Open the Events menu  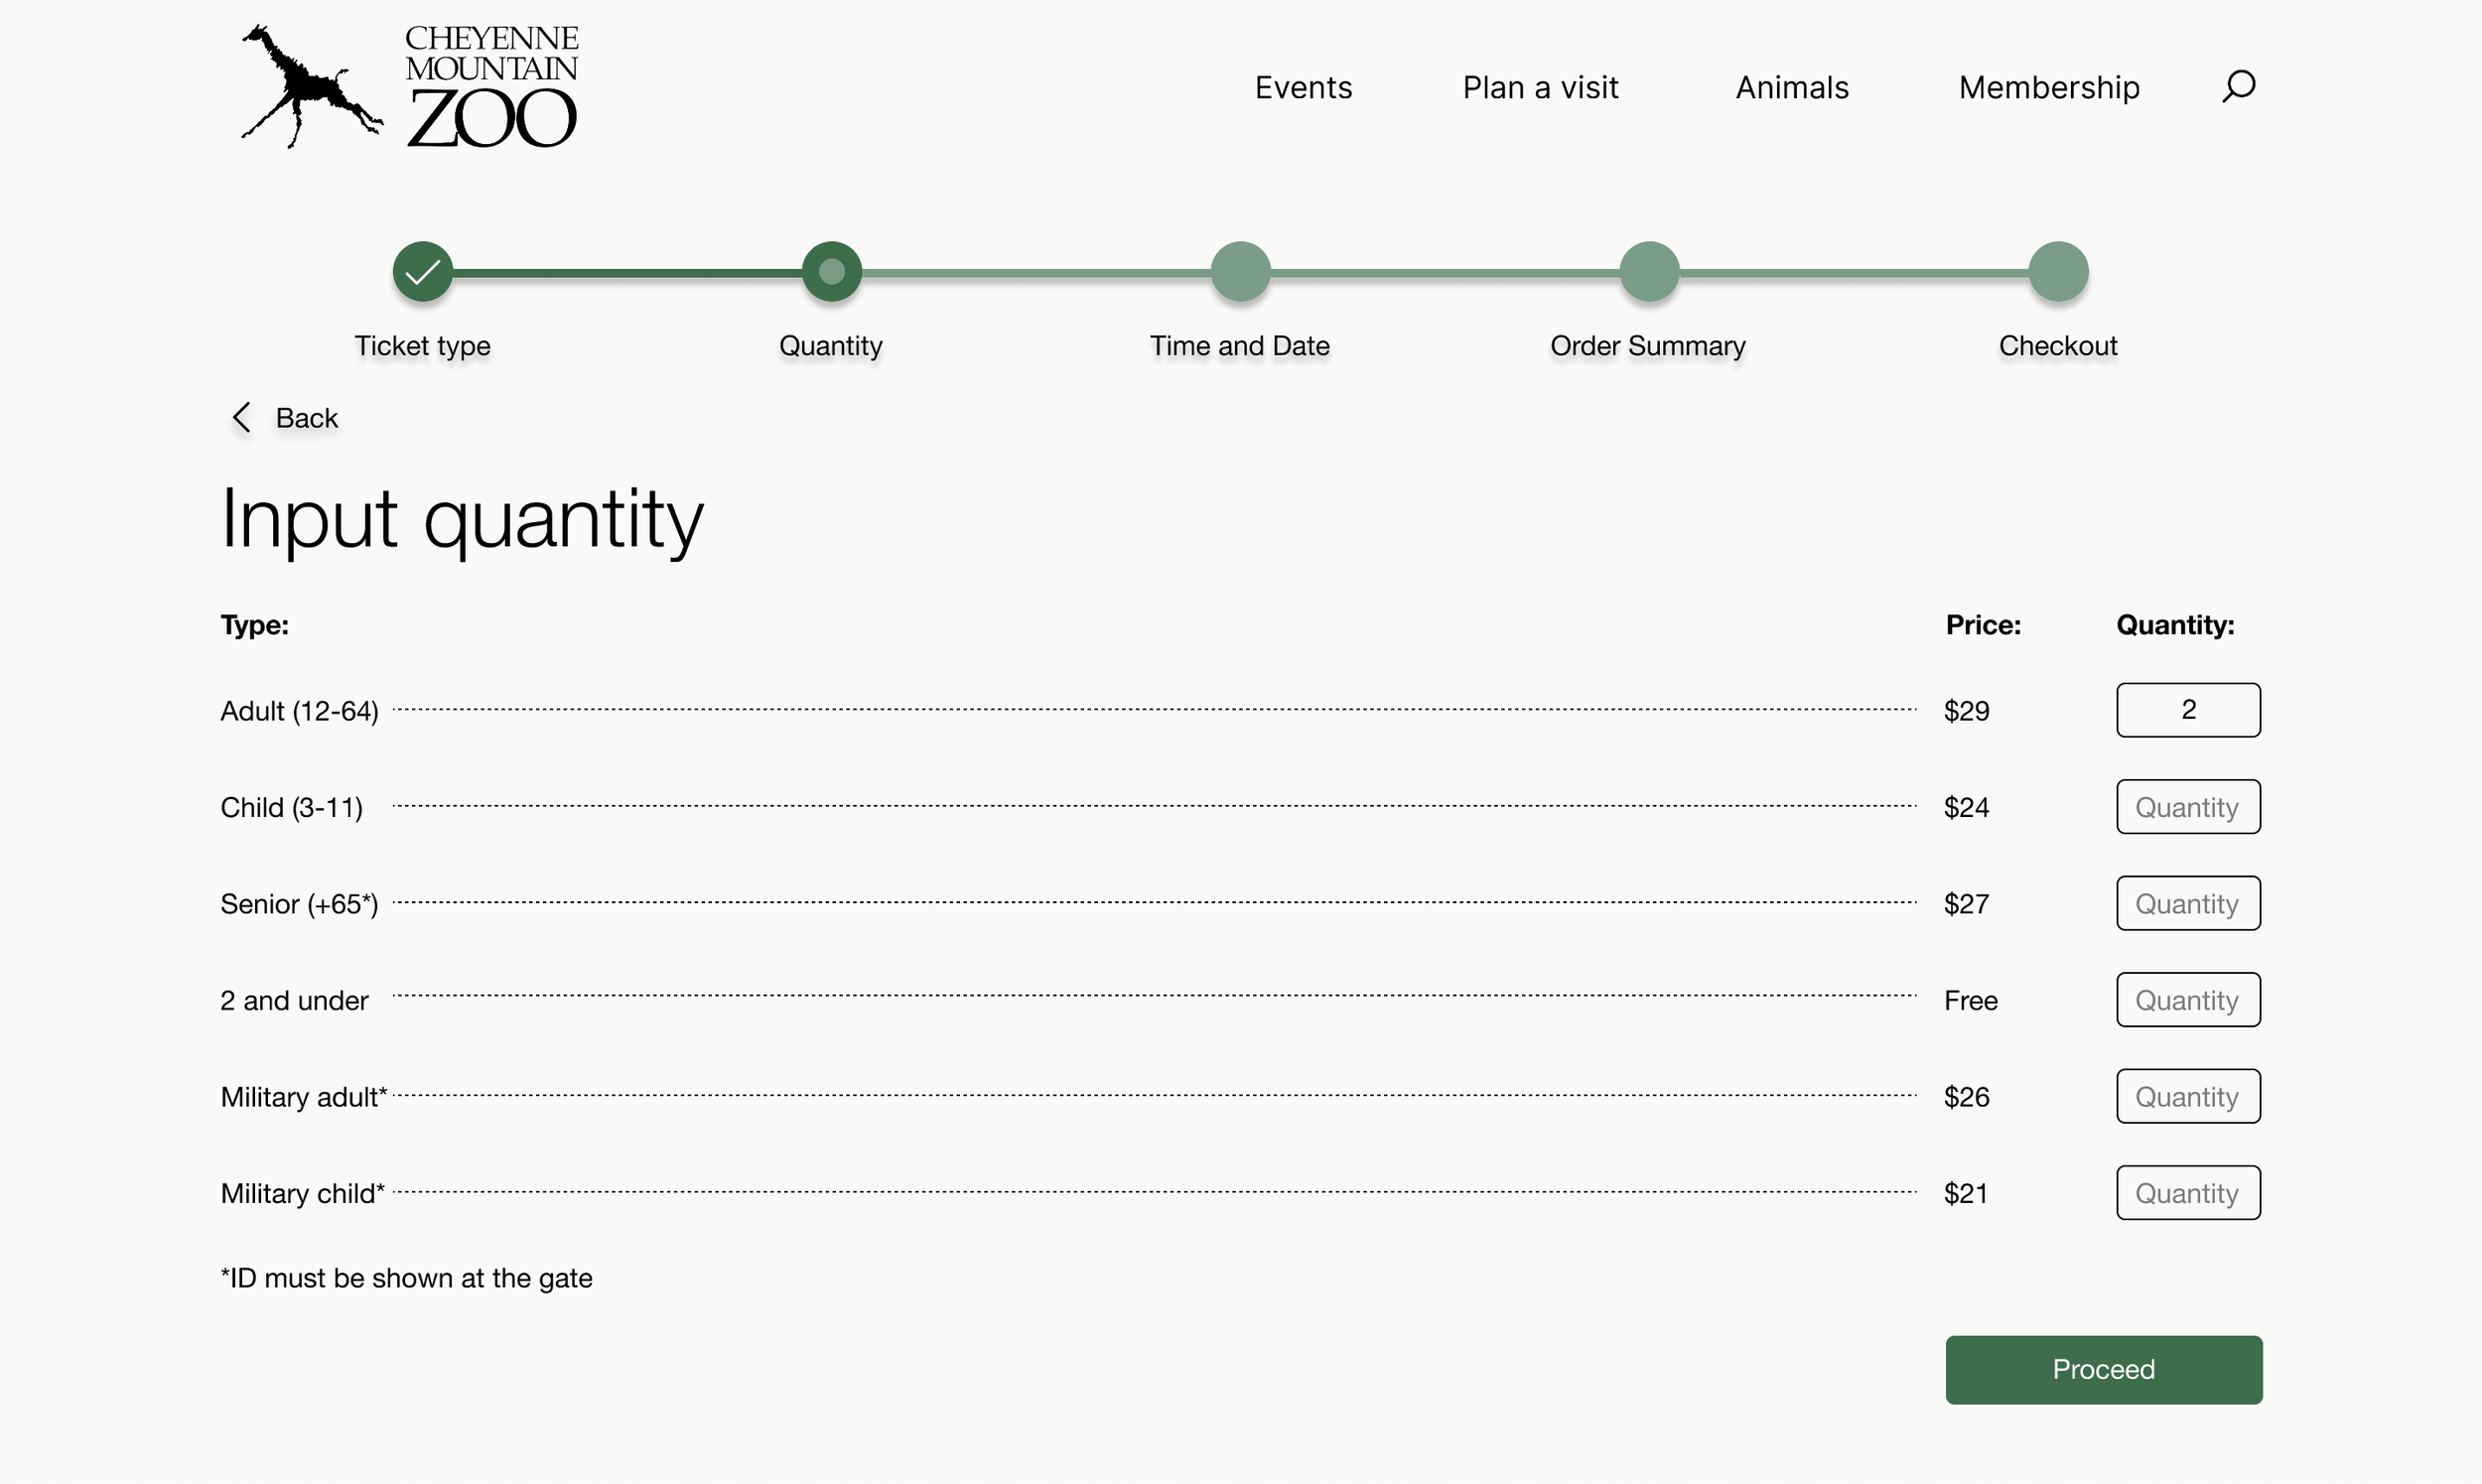point(1303,88)
